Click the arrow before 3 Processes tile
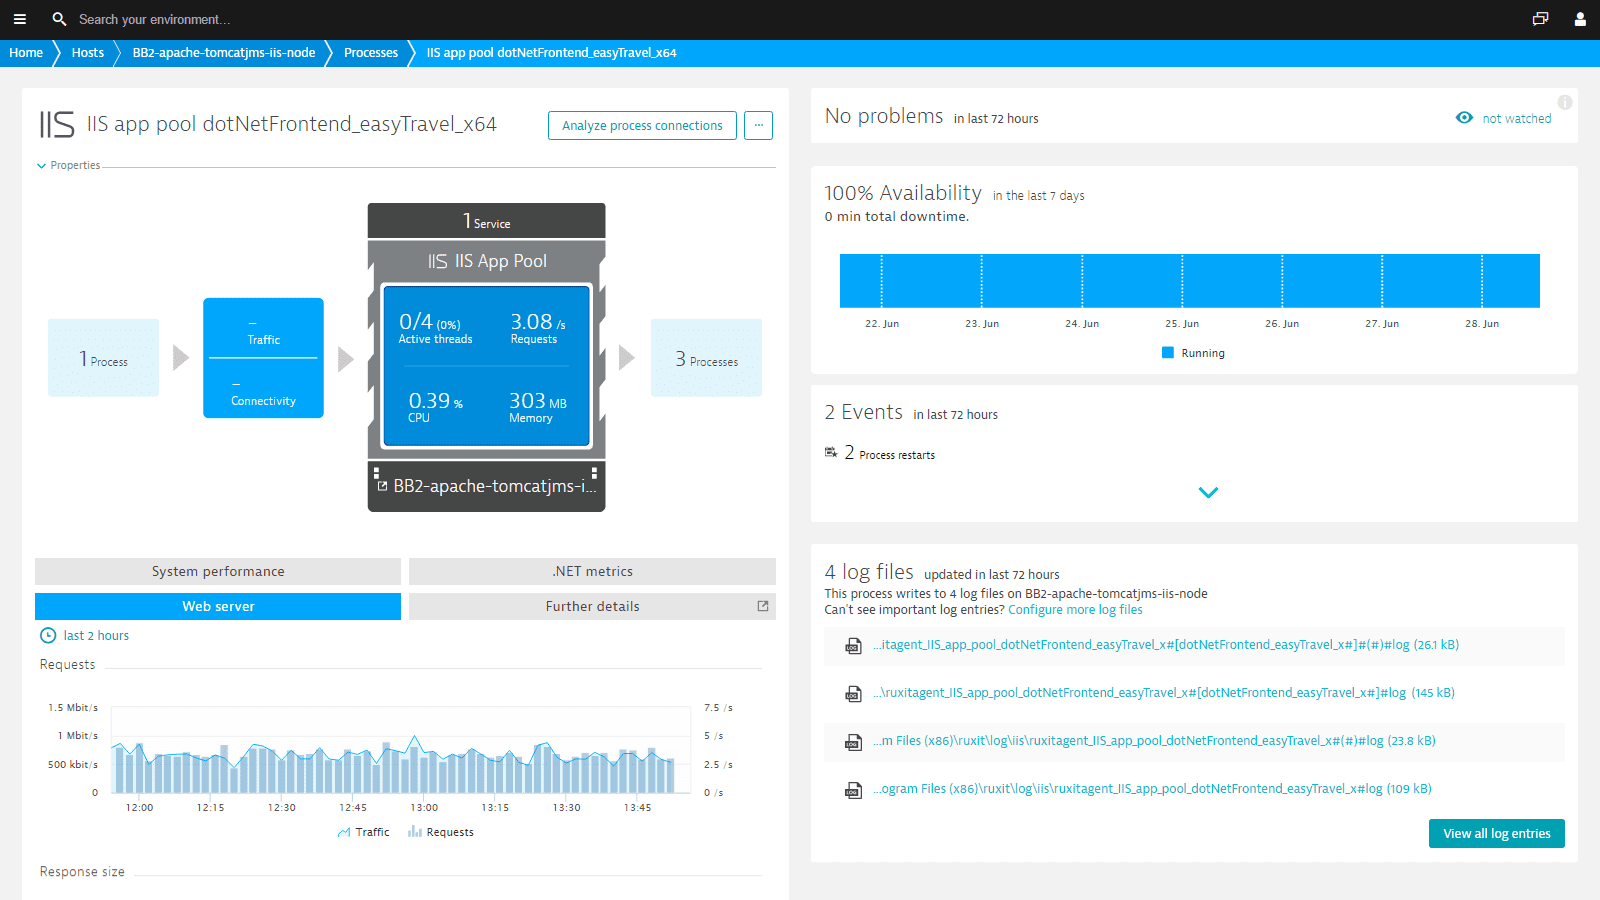 (x=627, y=357)
